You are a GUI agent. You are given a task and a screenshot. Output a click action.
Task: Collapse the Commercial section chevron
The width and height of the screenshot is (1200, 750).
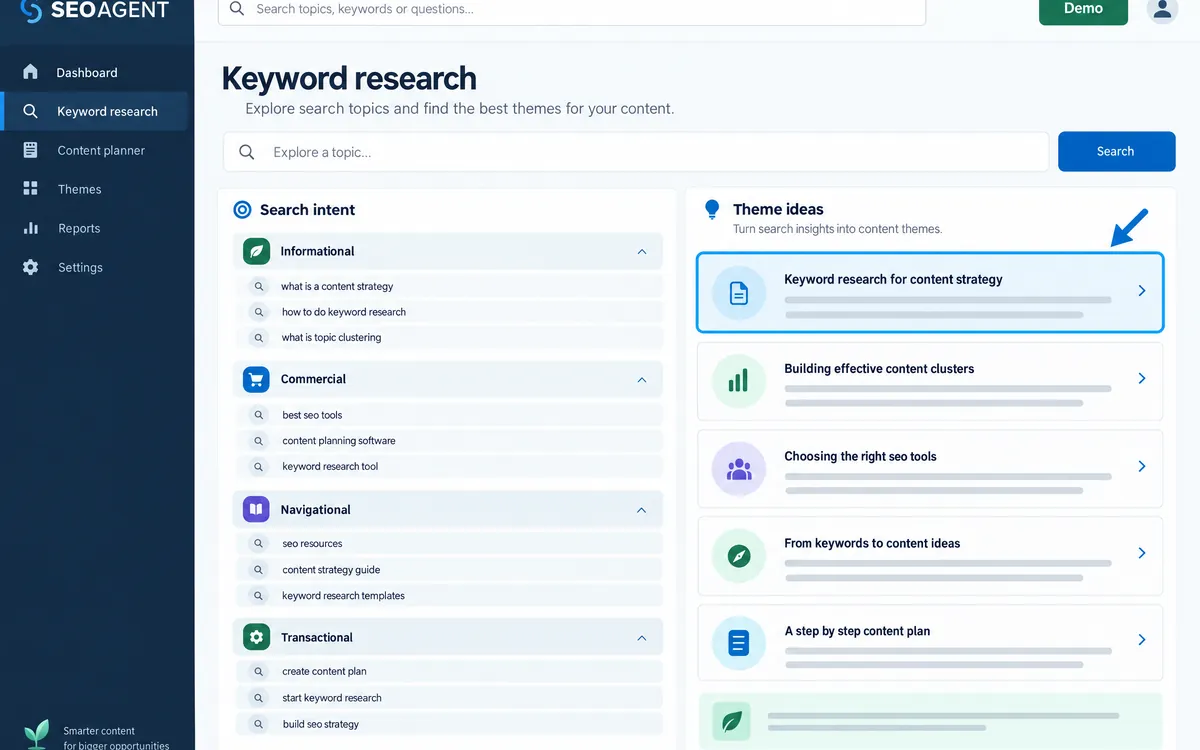click(x=642, y=380)
